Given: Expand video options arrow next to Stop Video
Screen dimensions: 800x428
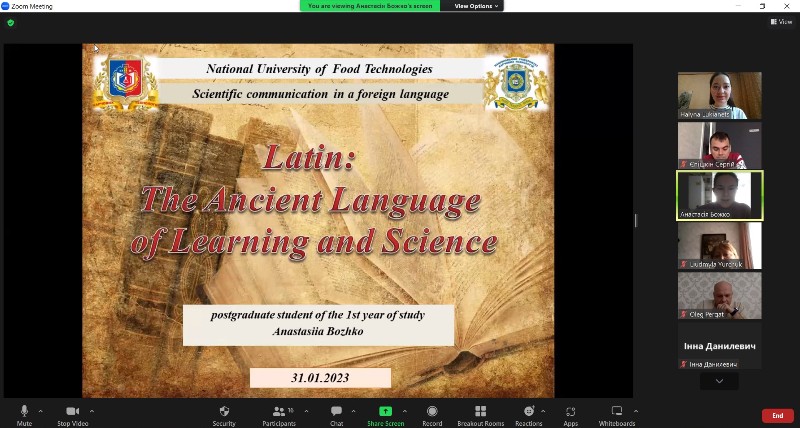Looking at the screenshot, I should click(x=92, y=410).
